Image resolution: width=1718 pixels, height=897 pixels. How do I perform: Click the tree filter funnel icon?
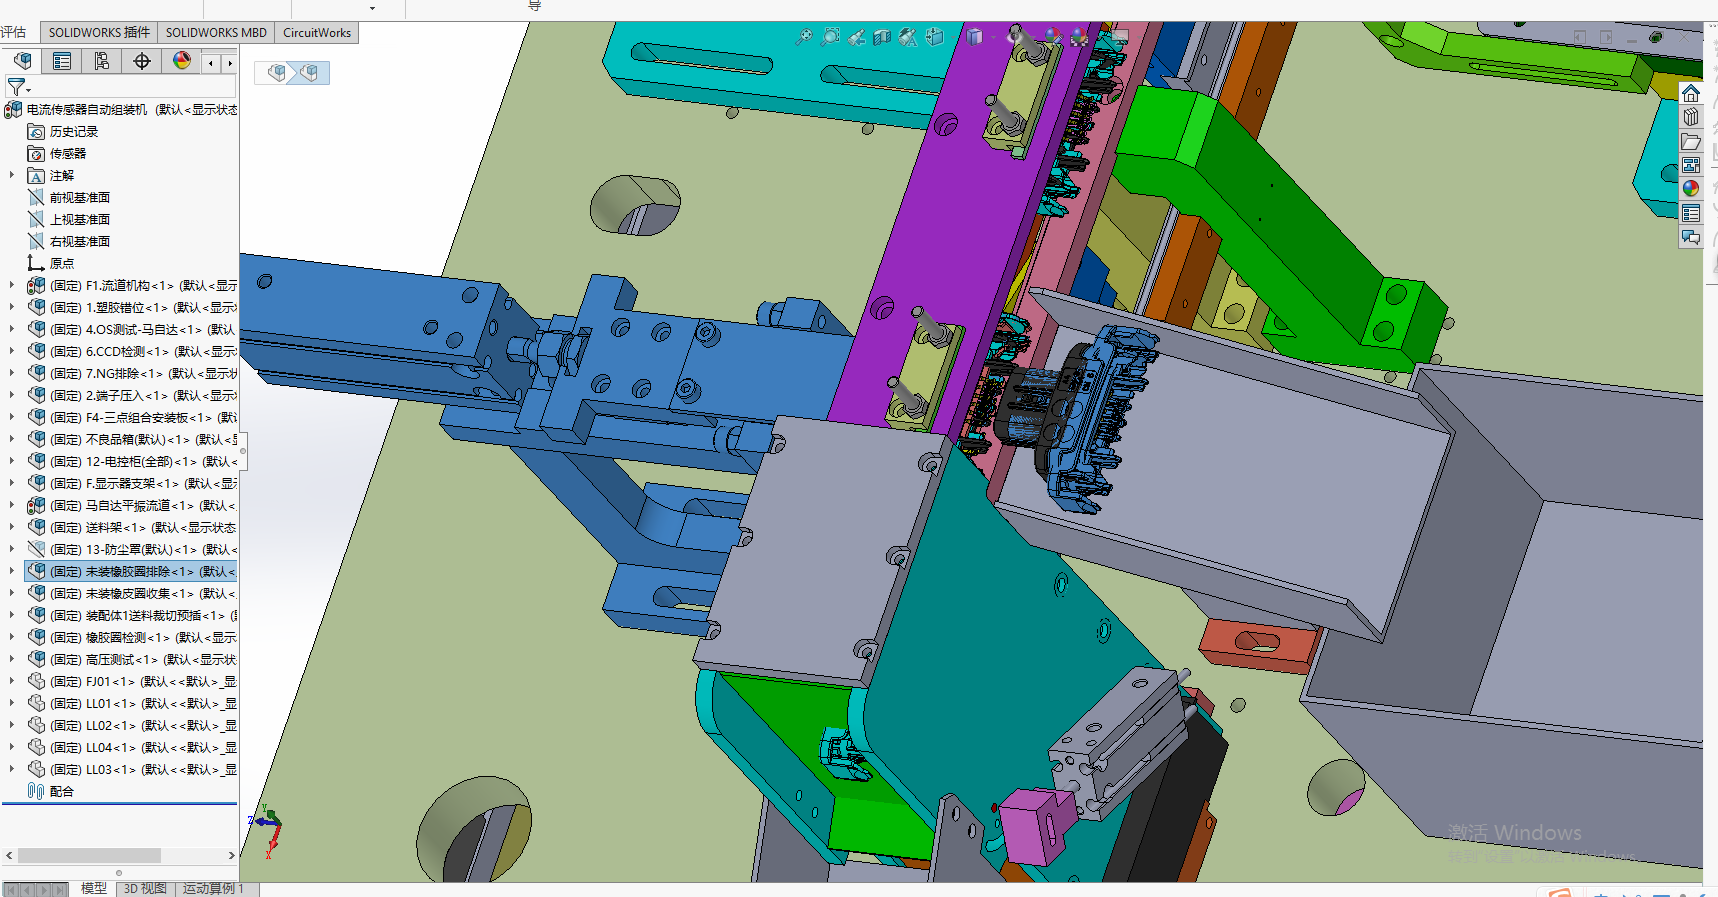coord(17,87)
